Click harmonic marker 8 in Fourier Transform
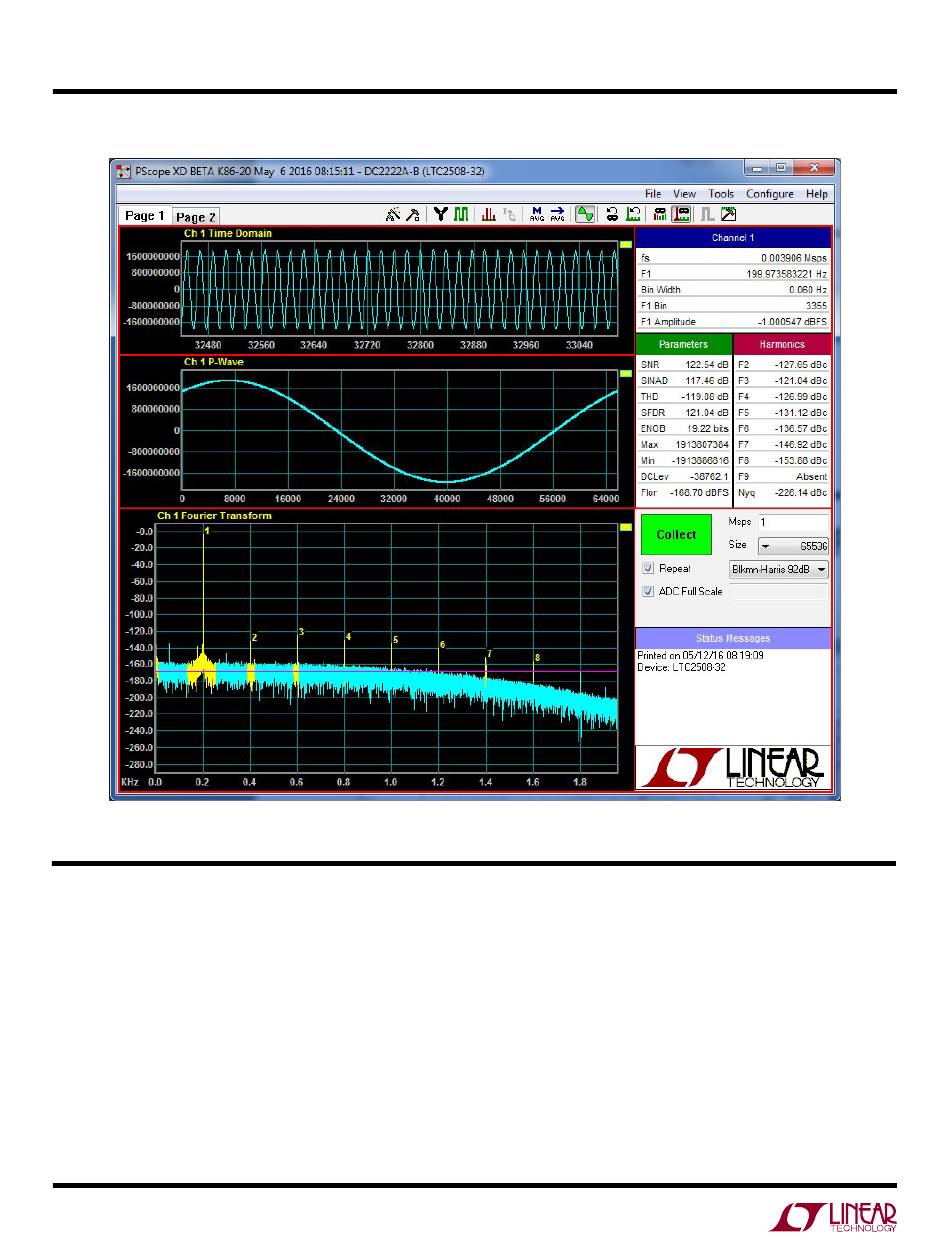Screen dimensions: 950x1241 coord(537,657)
